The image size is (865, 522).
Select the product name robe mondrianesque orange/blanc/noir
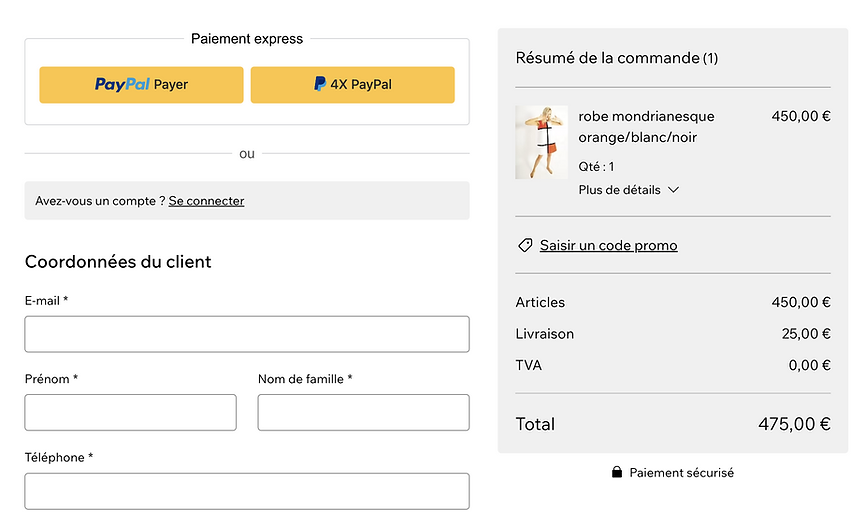click(x=646, y=127)
